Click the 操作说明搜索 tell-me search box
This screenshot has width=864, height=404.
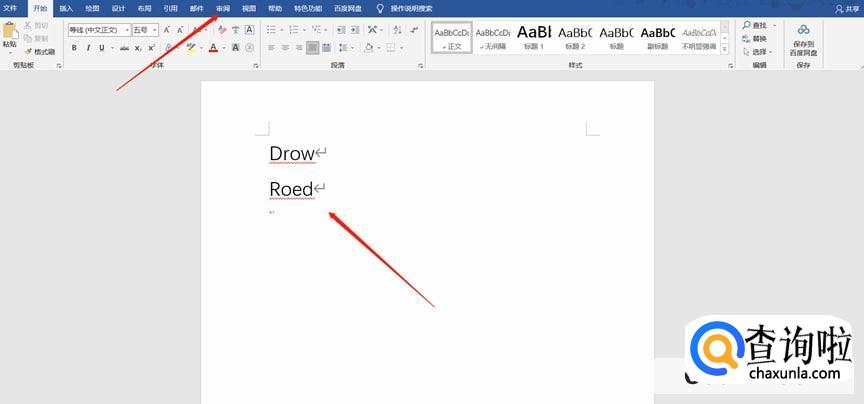(x=411, y=9)
